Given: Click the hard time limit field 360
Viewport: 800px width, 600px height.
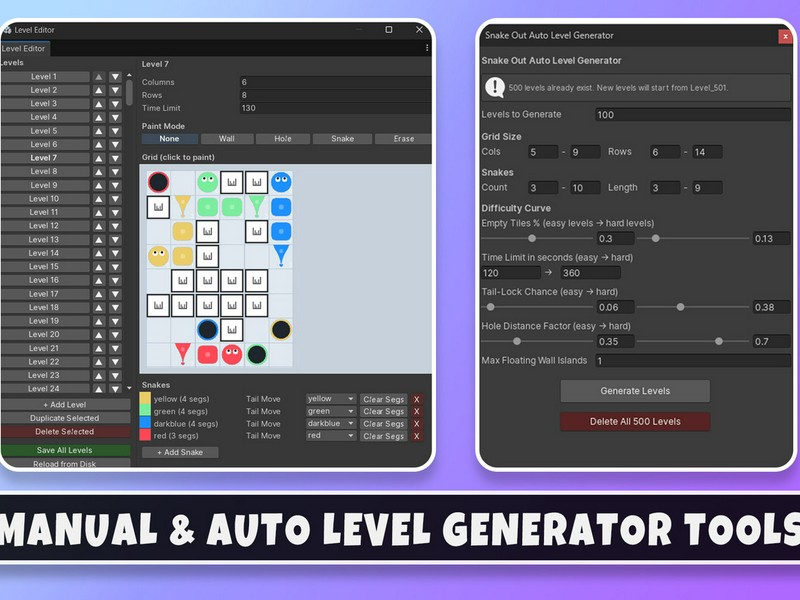Looking at the screenshot, I should 590,273.
